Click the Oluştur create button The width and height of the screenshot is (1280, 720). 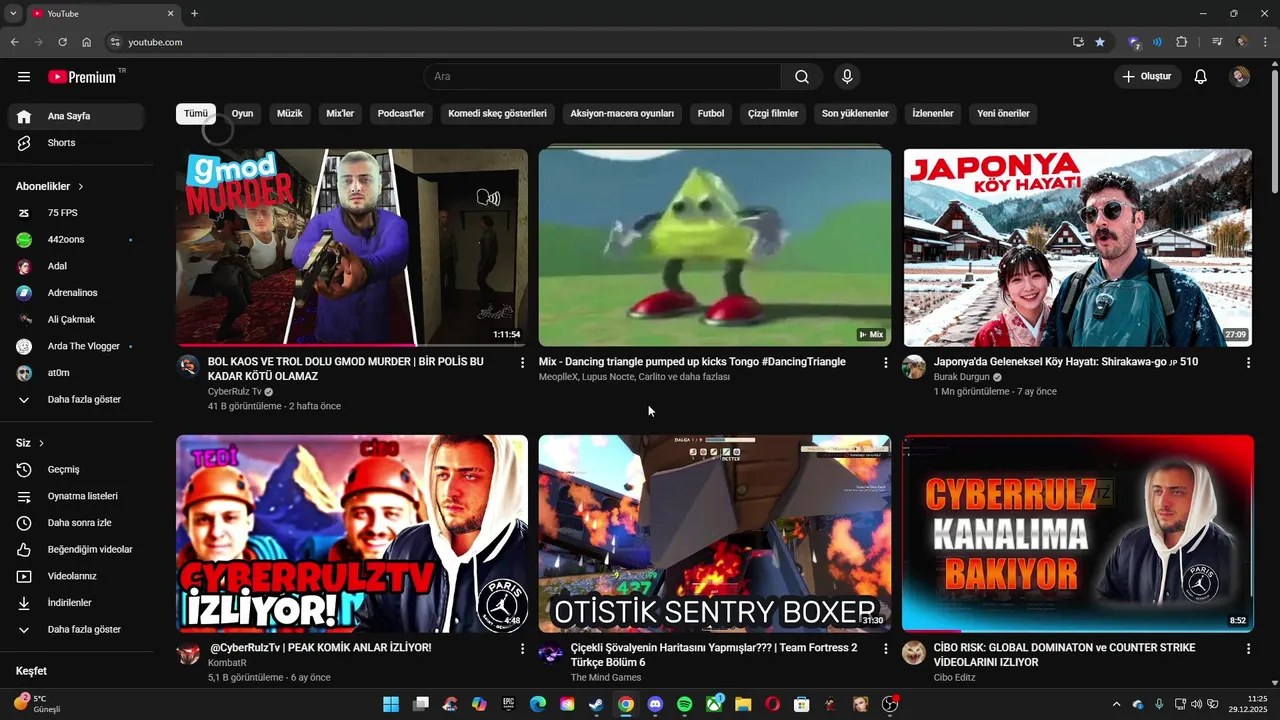click(1148, 77)
